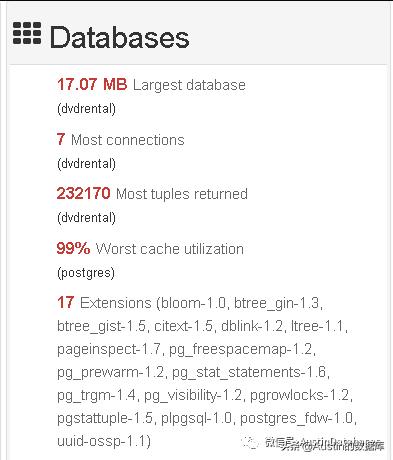Click the Extensions label text
Screen dimensions: 393x460
[x=116, y=303]
